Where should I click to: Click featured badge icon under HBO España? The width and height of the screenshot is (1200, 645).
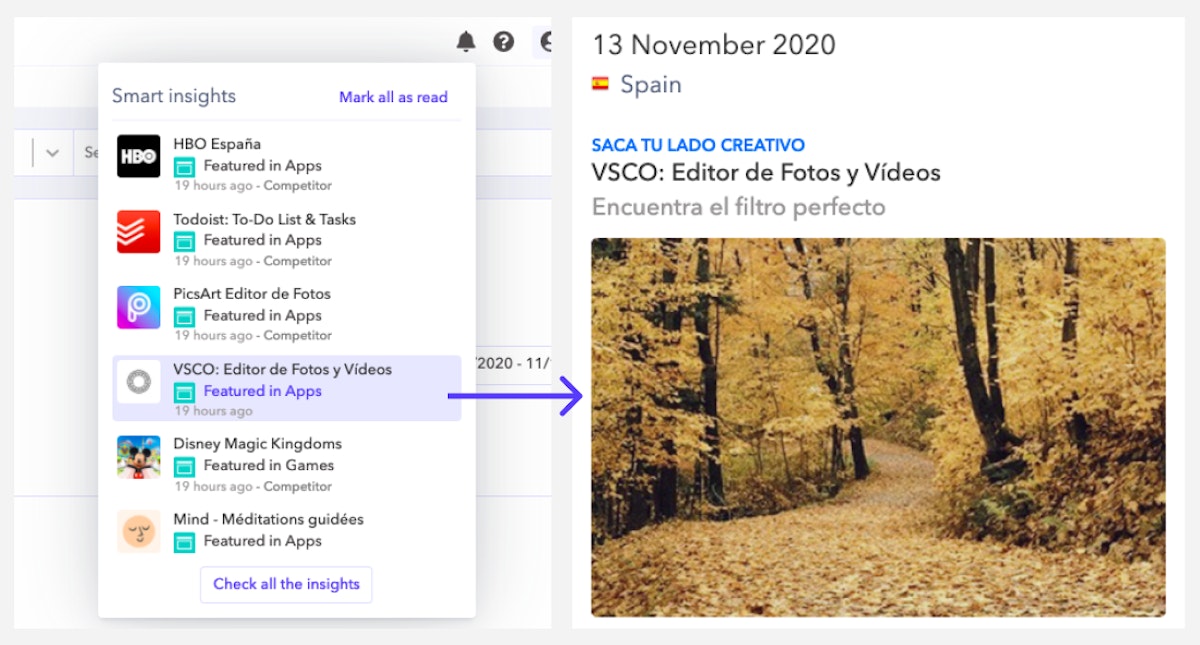[x=184, y=167]
